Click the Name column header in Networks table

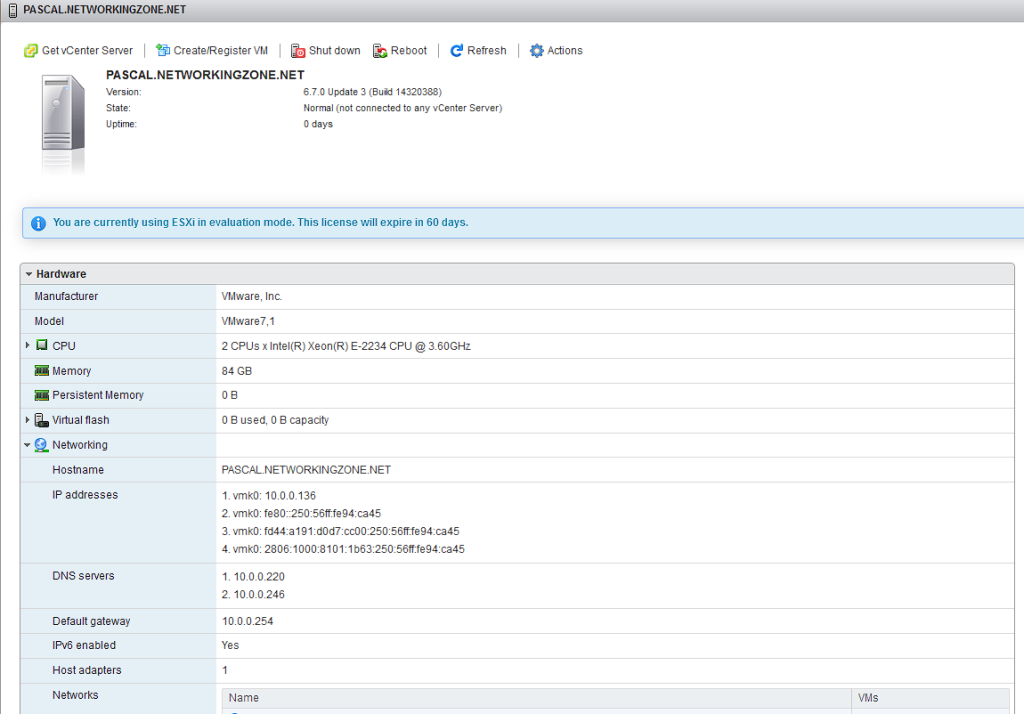coord(244,698)
